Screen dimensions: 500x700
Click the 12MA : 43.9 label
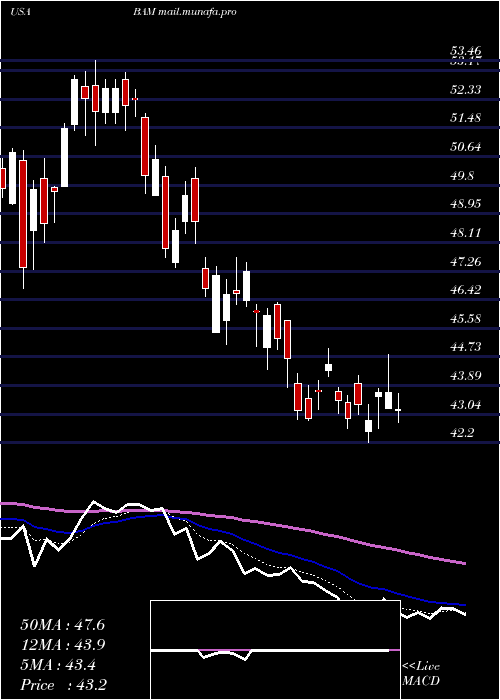(x=62, y=645)
